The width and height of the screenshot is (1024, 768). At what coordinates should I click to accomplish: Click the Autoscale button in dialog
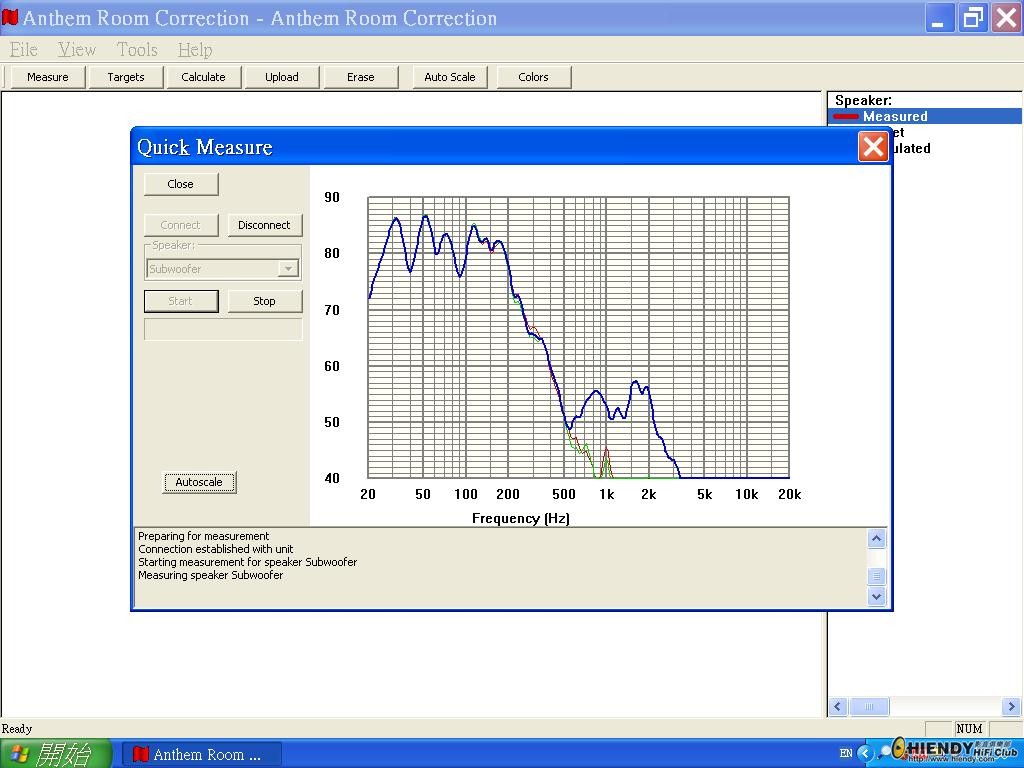pyautogui.click(x=199, y=483)
